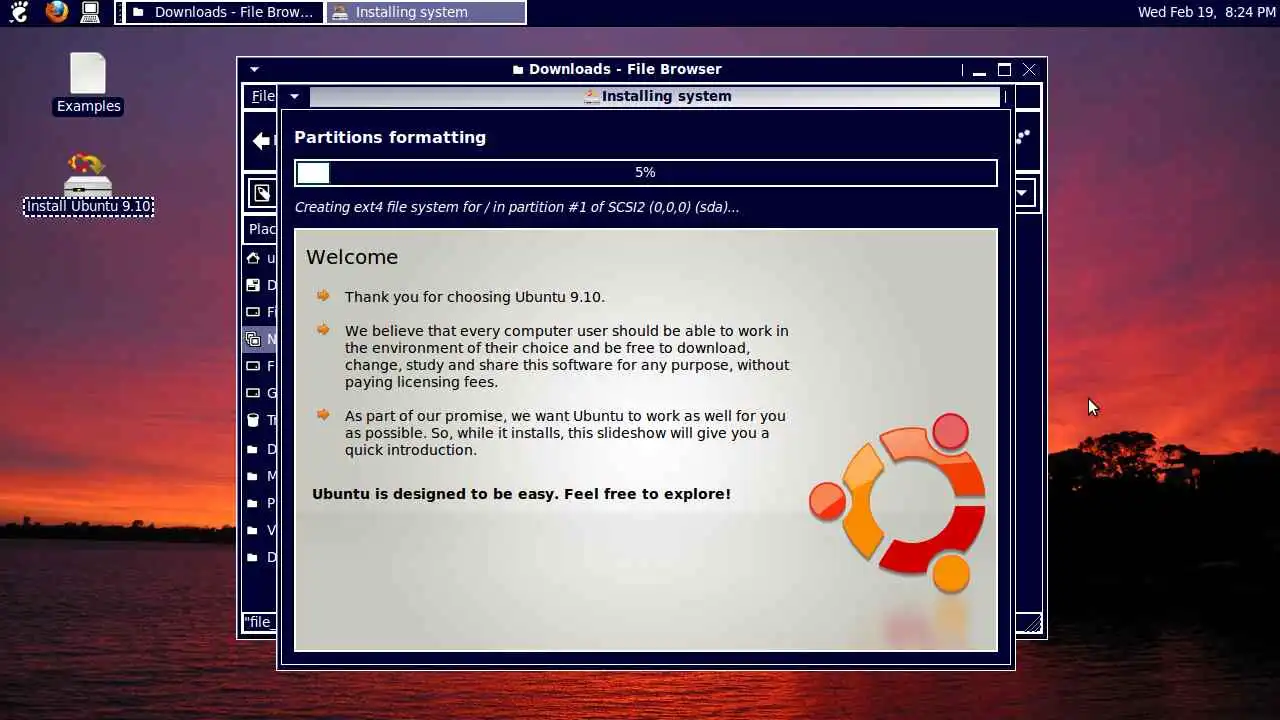1280x720 pixels.
Task: Open the home folder in Places sidebar
Action: [x=260, y=258]
